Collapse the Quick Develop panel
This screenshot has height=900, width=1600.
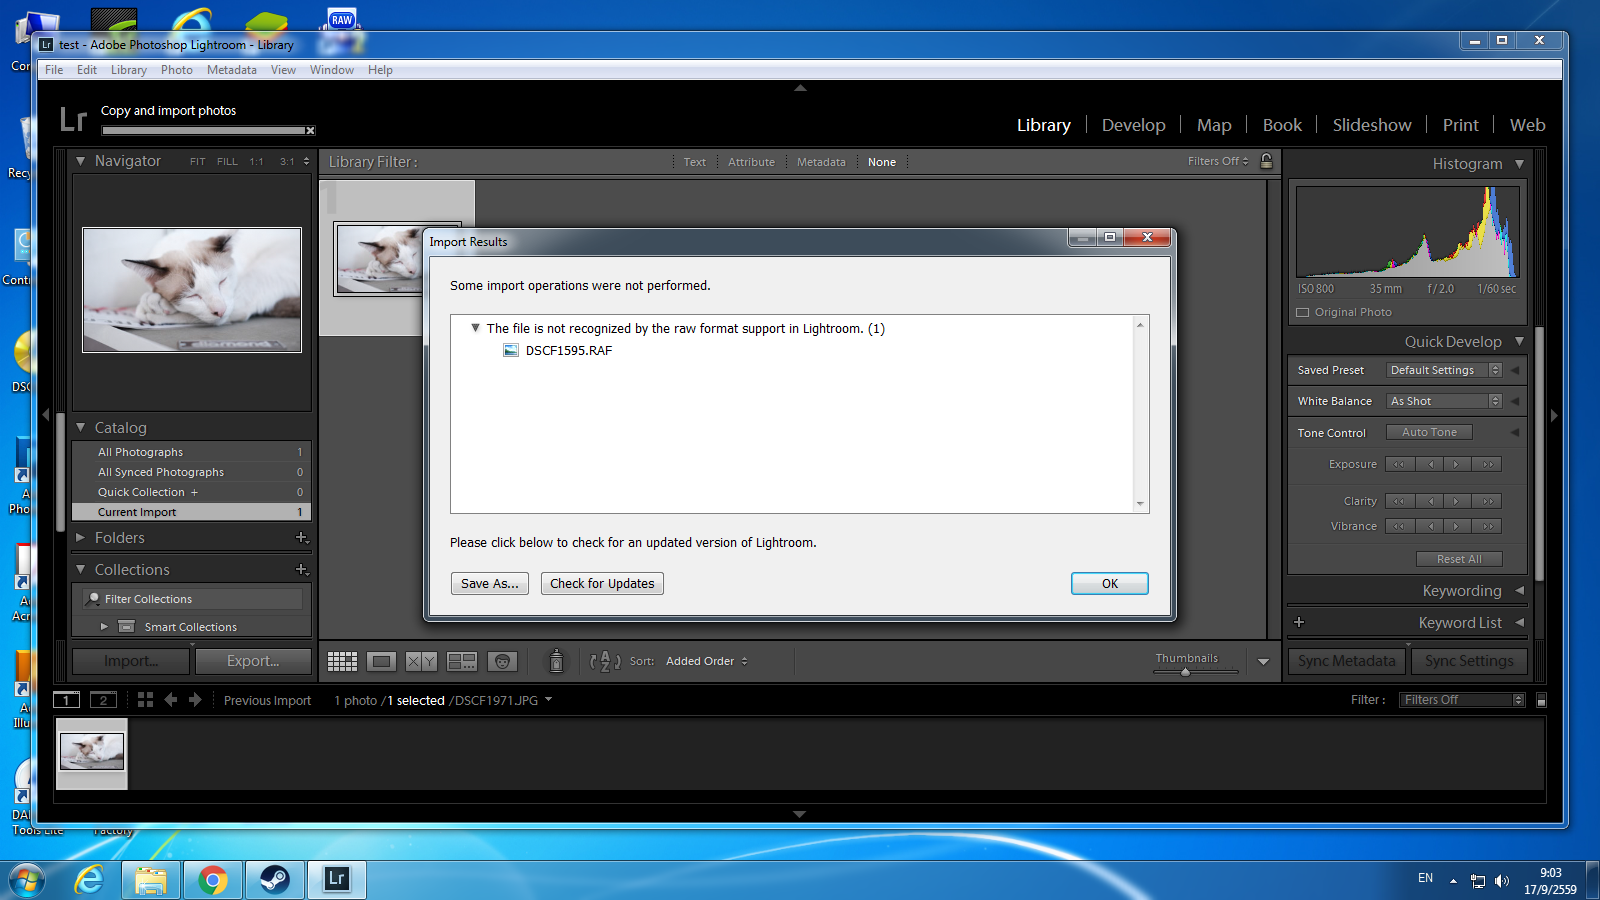coord(1519,341)
